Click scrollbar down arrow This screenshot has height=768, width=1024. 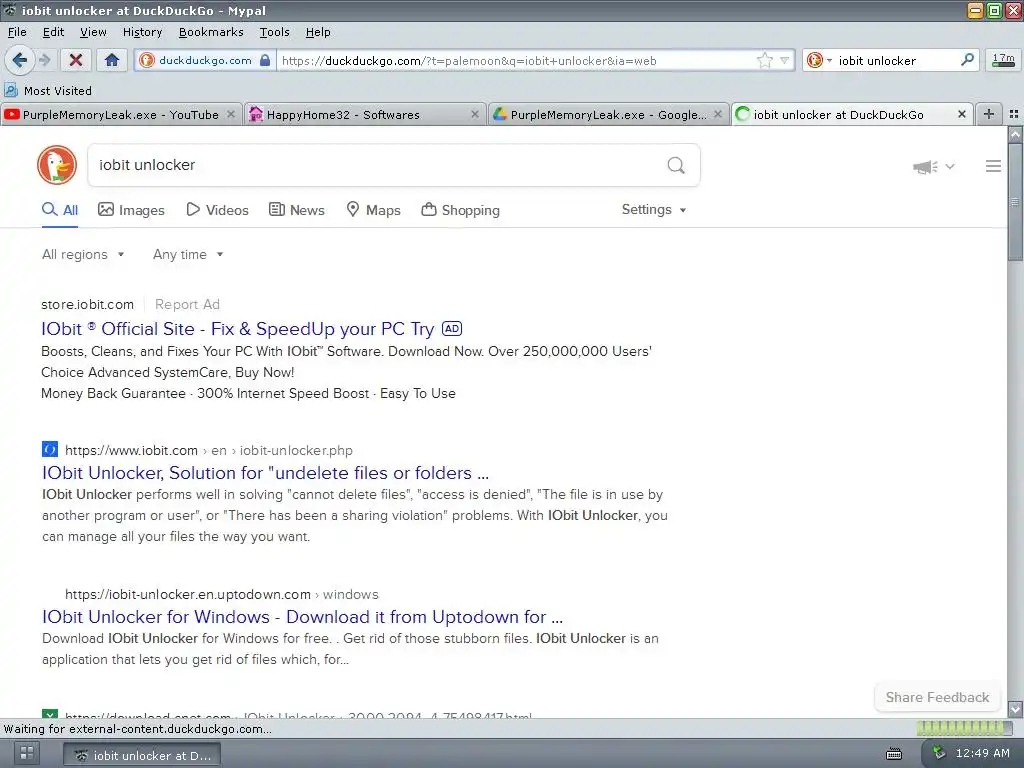point(1015,709)
